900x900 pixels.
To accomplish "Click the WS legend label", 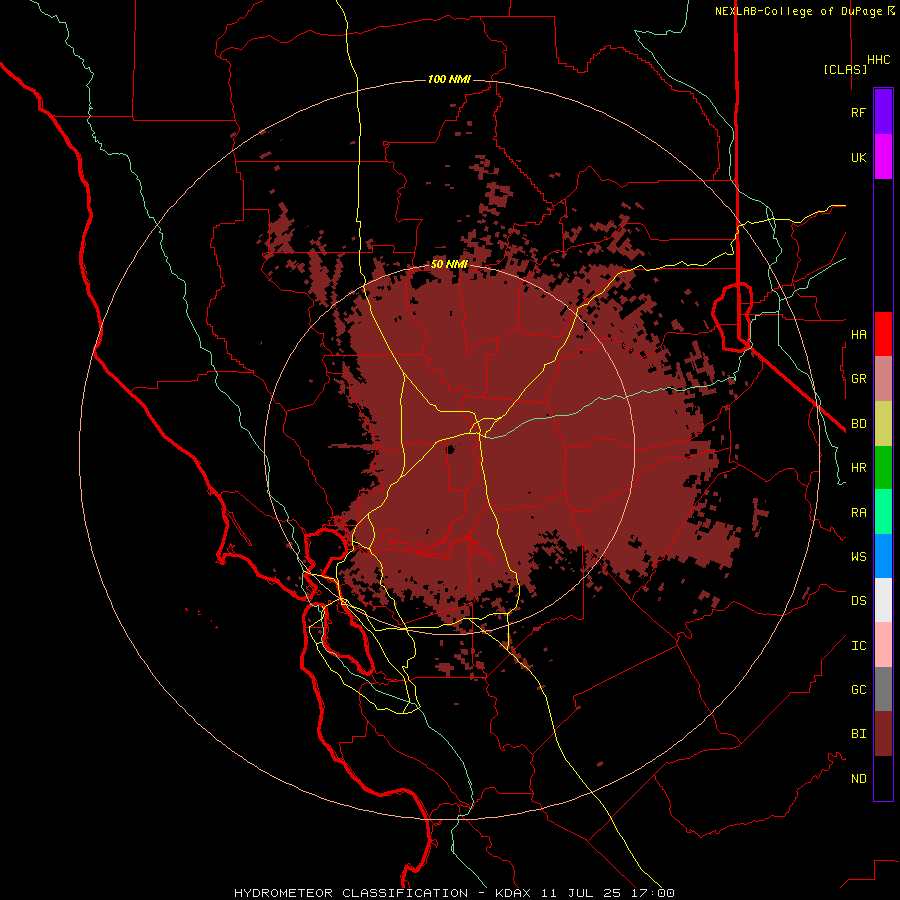I will coord(858,557).
